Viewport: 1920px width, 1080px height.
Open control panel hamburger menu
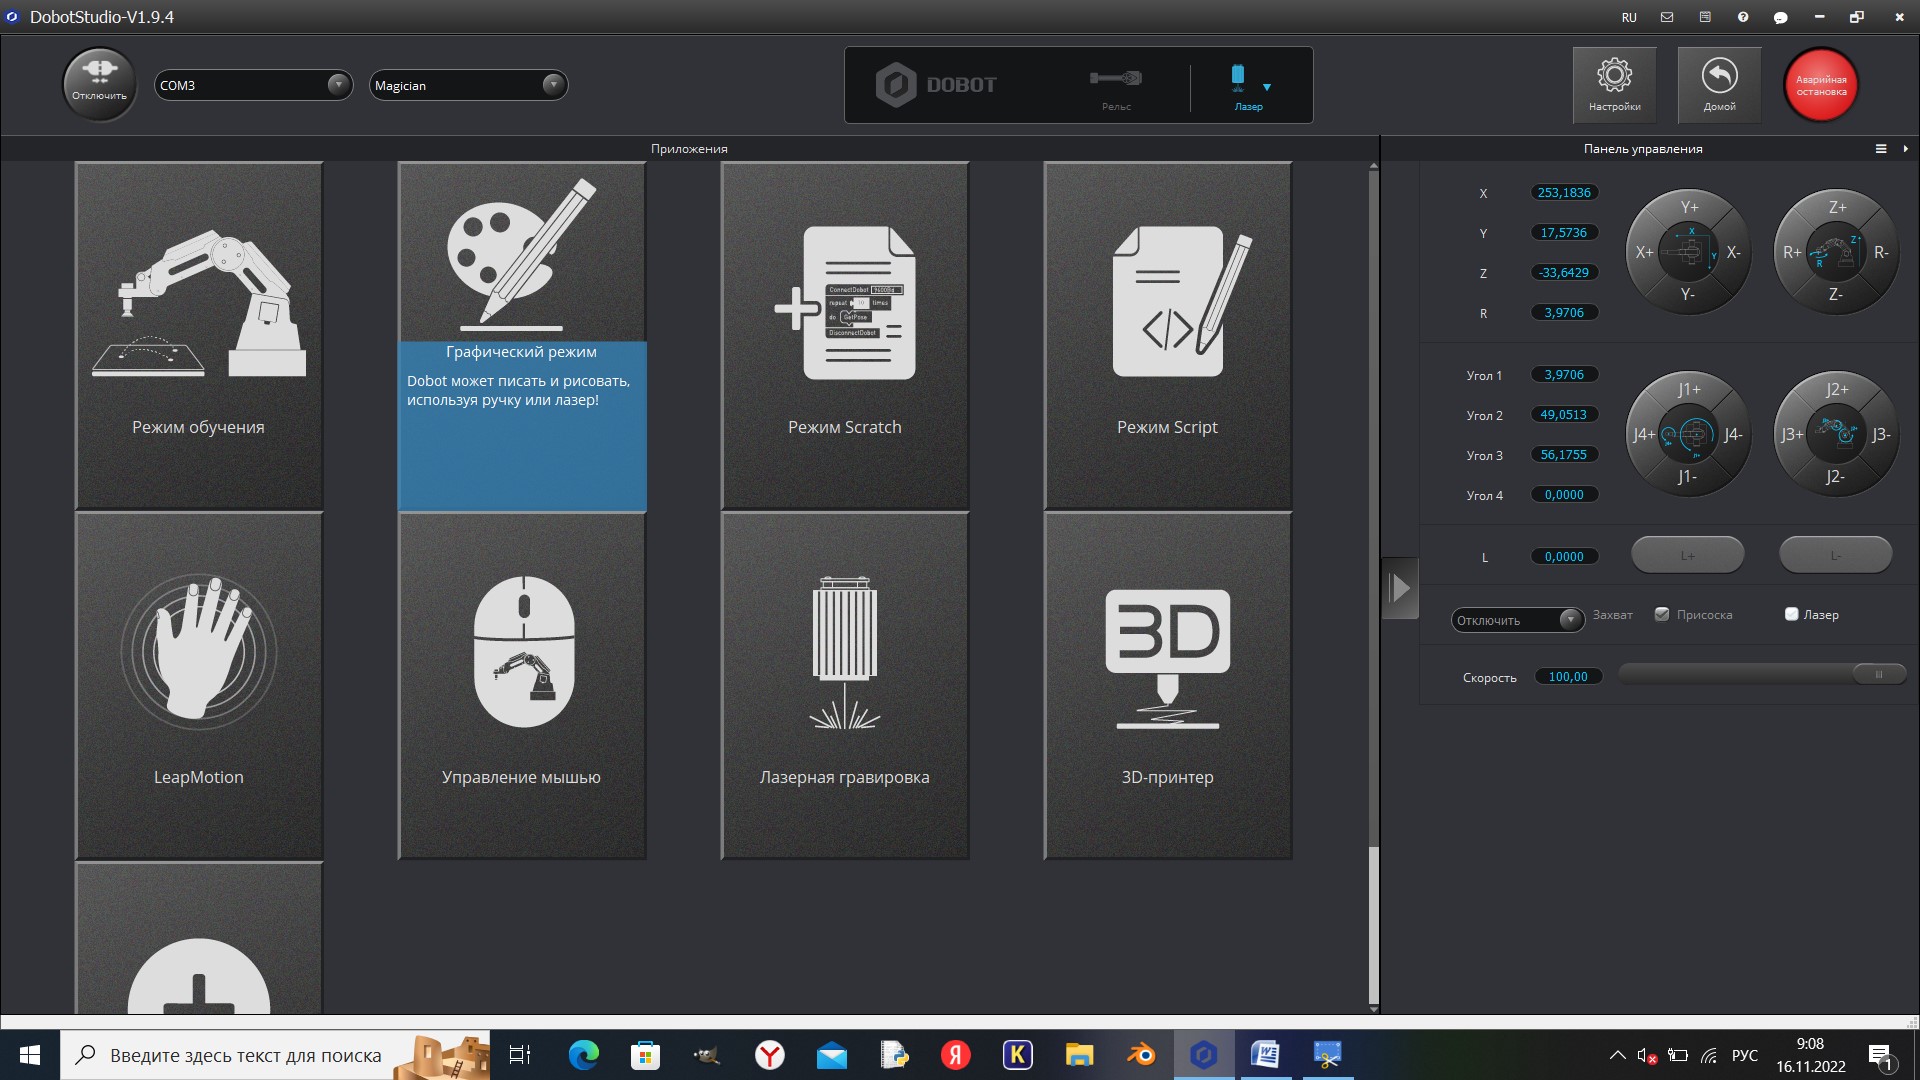click(x=1881, y=148)
